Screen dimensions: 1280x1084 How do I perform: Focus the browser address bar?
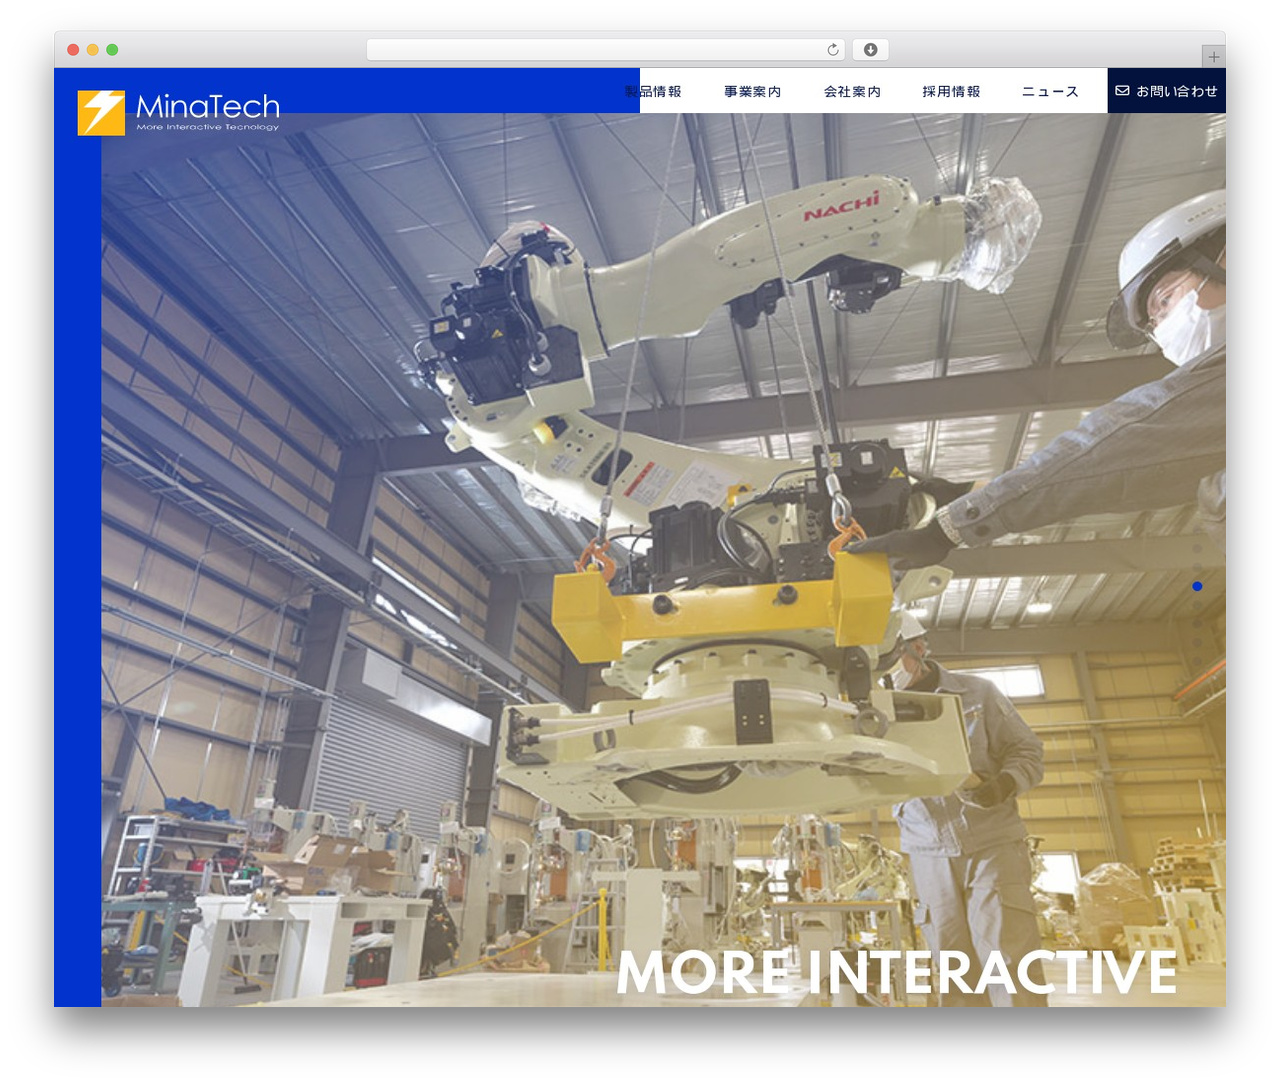[606, 50]
